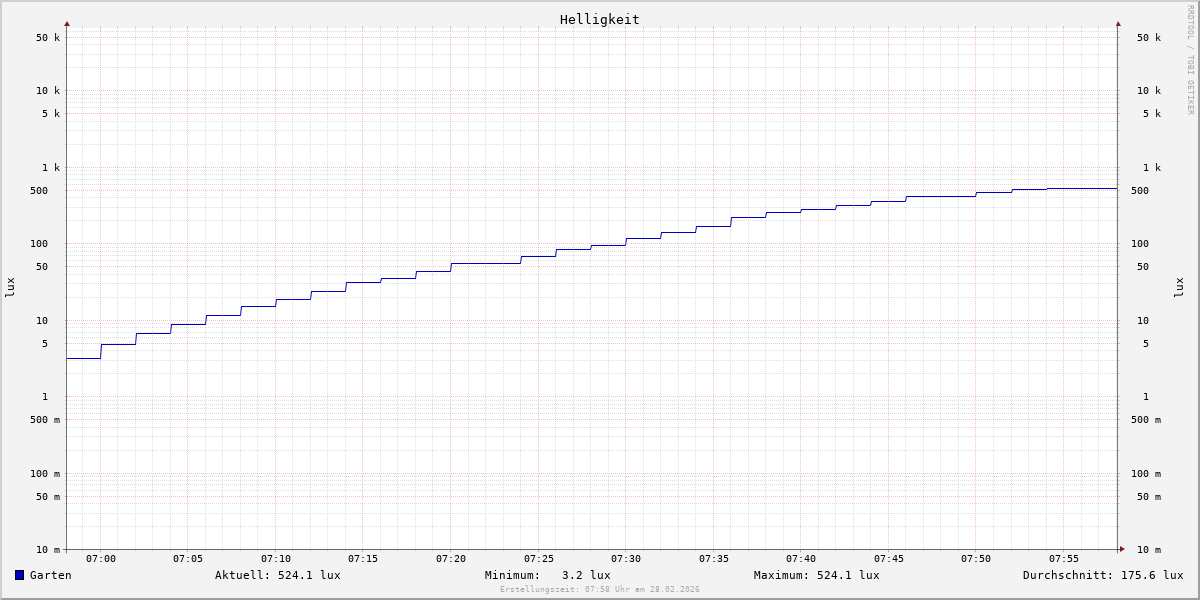Click the red arrow ending the time axis
1200x600 pixels.
pos(1122,549)
